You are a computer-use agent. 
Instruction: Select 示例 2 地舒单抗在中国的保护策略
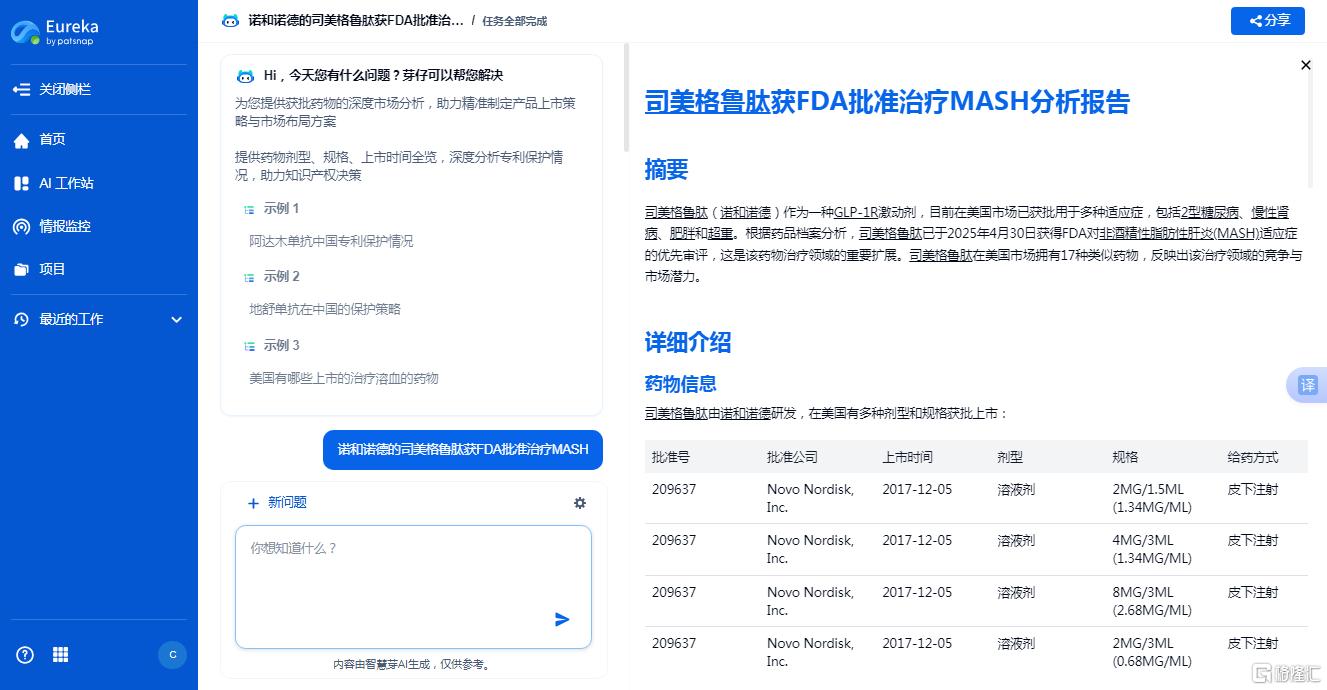click(325, 309)
